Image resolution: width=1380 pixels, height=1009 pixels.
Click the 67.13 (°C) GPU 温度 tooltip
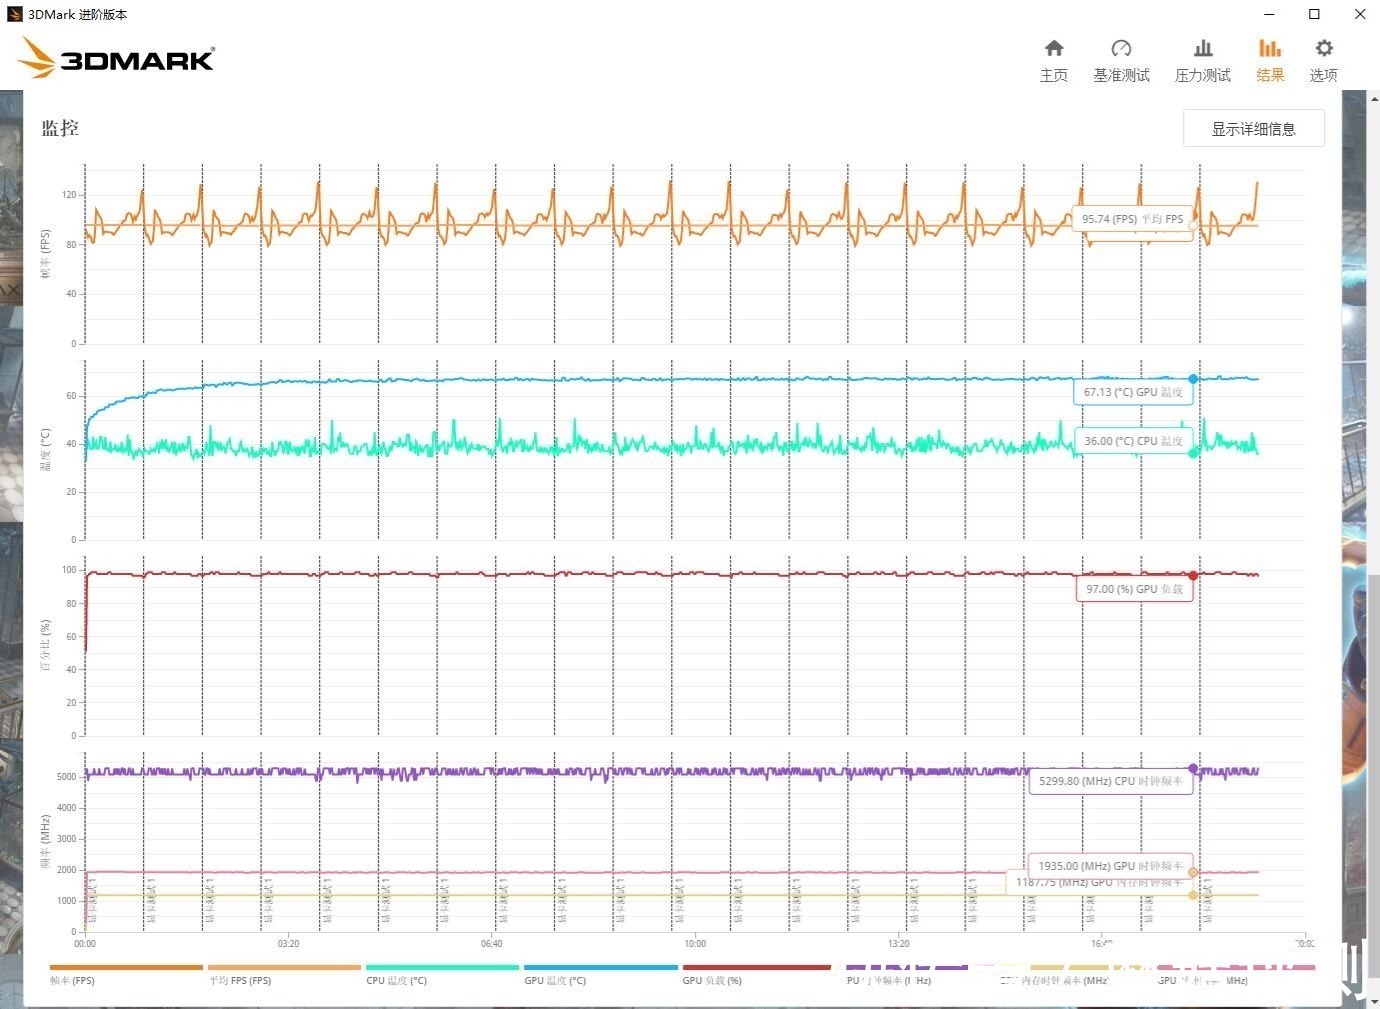1133,392
